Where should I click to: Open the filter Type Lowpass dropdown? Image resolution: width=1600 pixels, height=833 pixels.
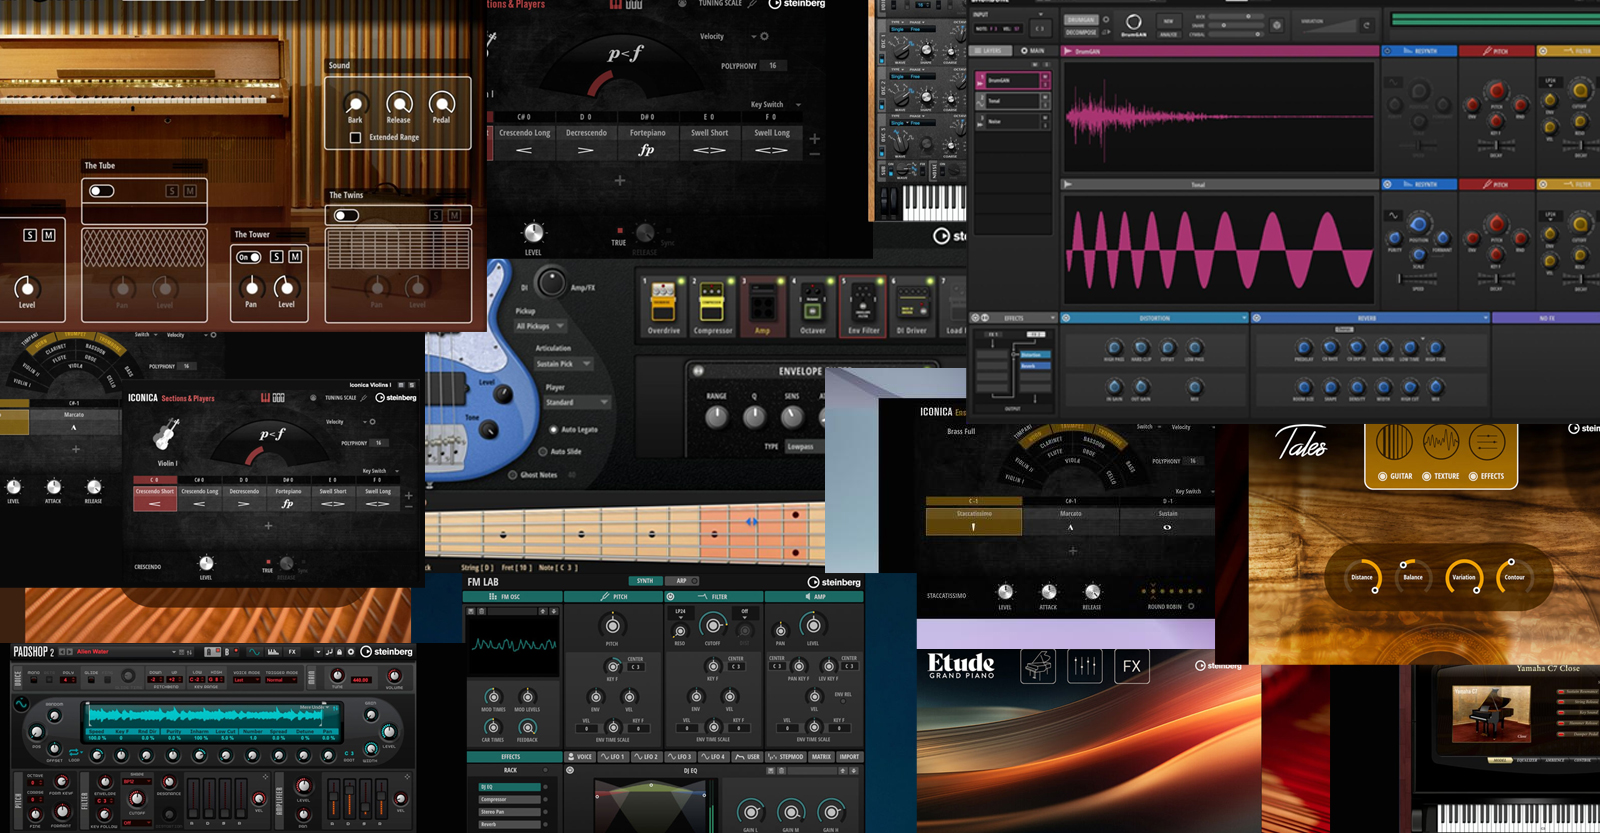805,446
